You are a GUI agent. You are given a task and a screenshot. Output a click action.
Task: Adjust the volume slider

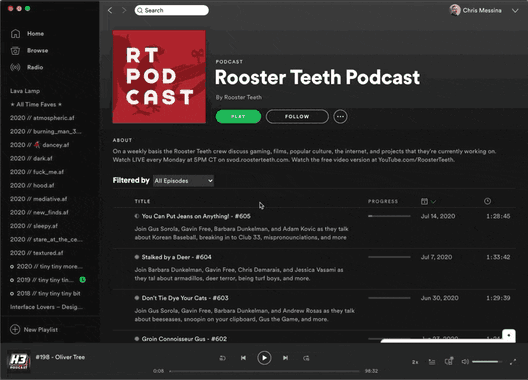tap(487, 362)
